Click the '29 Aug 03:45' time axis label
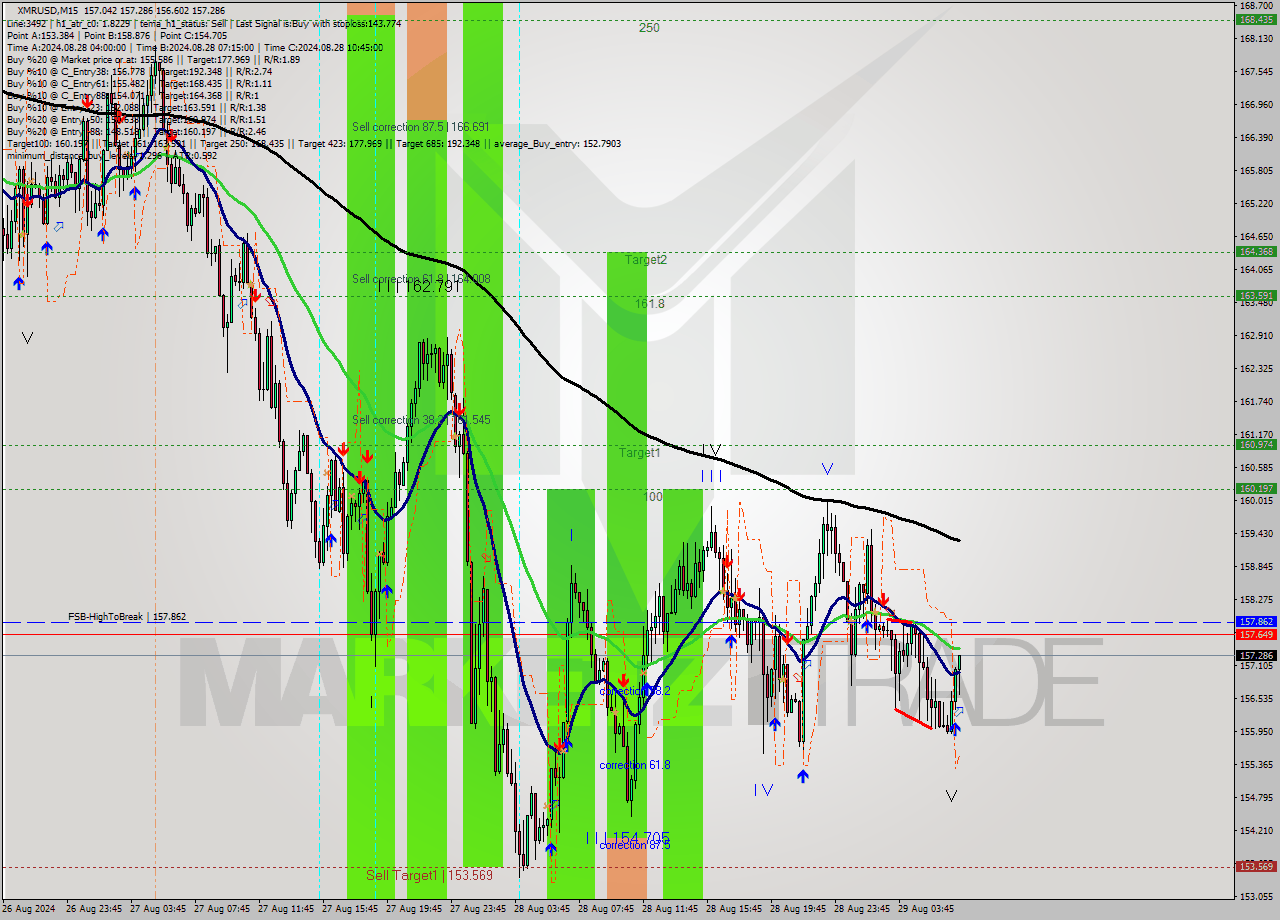 coord(926,909)
